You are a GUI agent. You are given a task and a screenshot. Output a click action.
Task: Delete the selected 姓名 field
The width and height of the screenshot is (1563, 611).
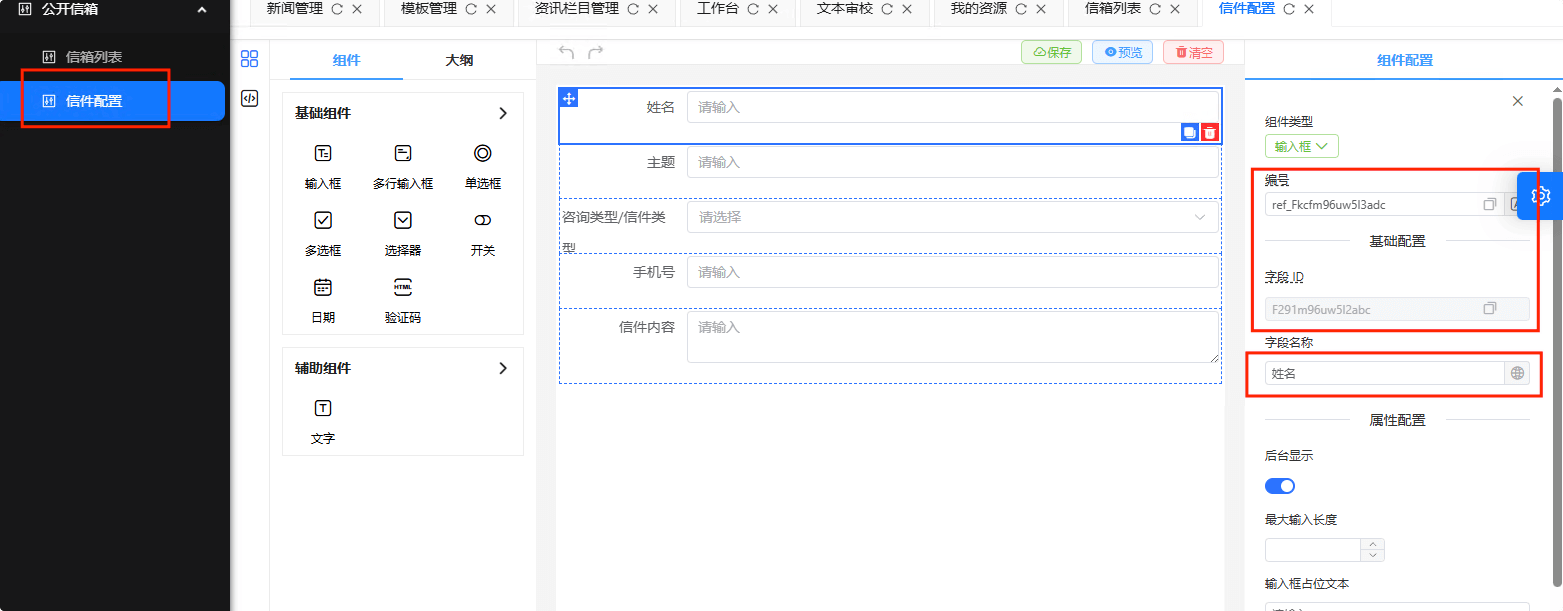(1210, 133)
